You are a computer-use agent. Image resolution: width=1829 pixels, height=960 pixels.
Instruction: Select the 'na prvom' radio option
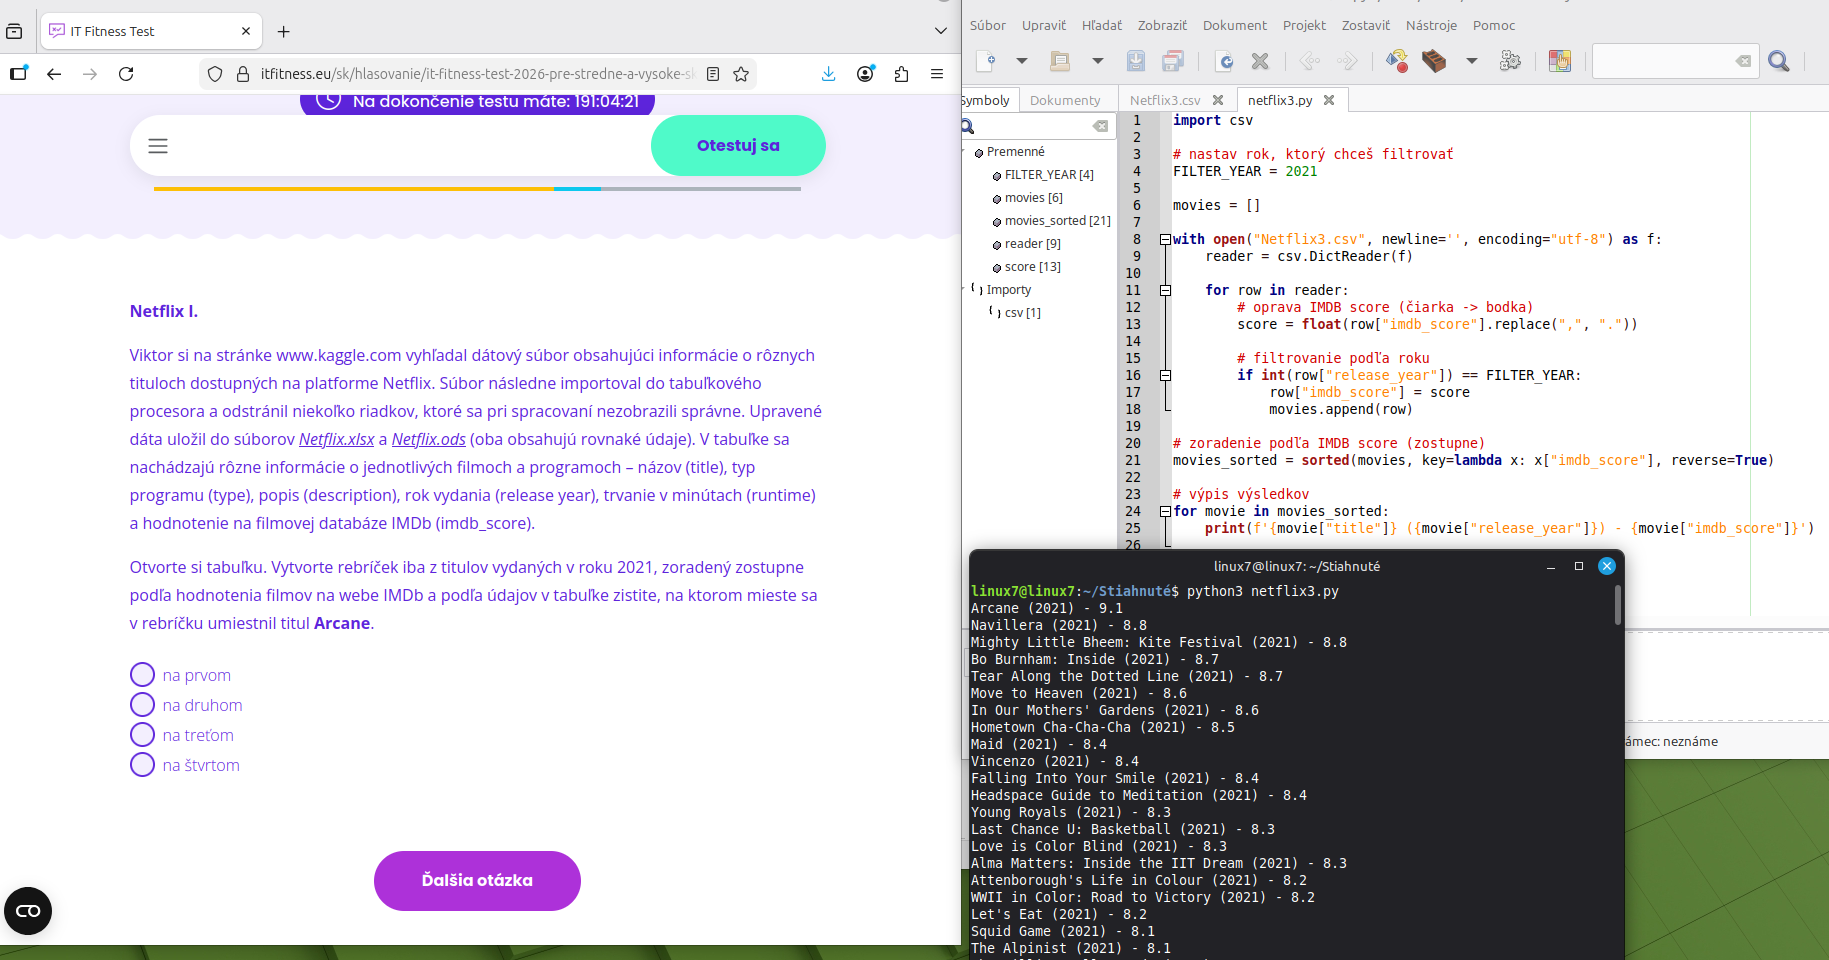pyautogui.click(x=143, y=675)
